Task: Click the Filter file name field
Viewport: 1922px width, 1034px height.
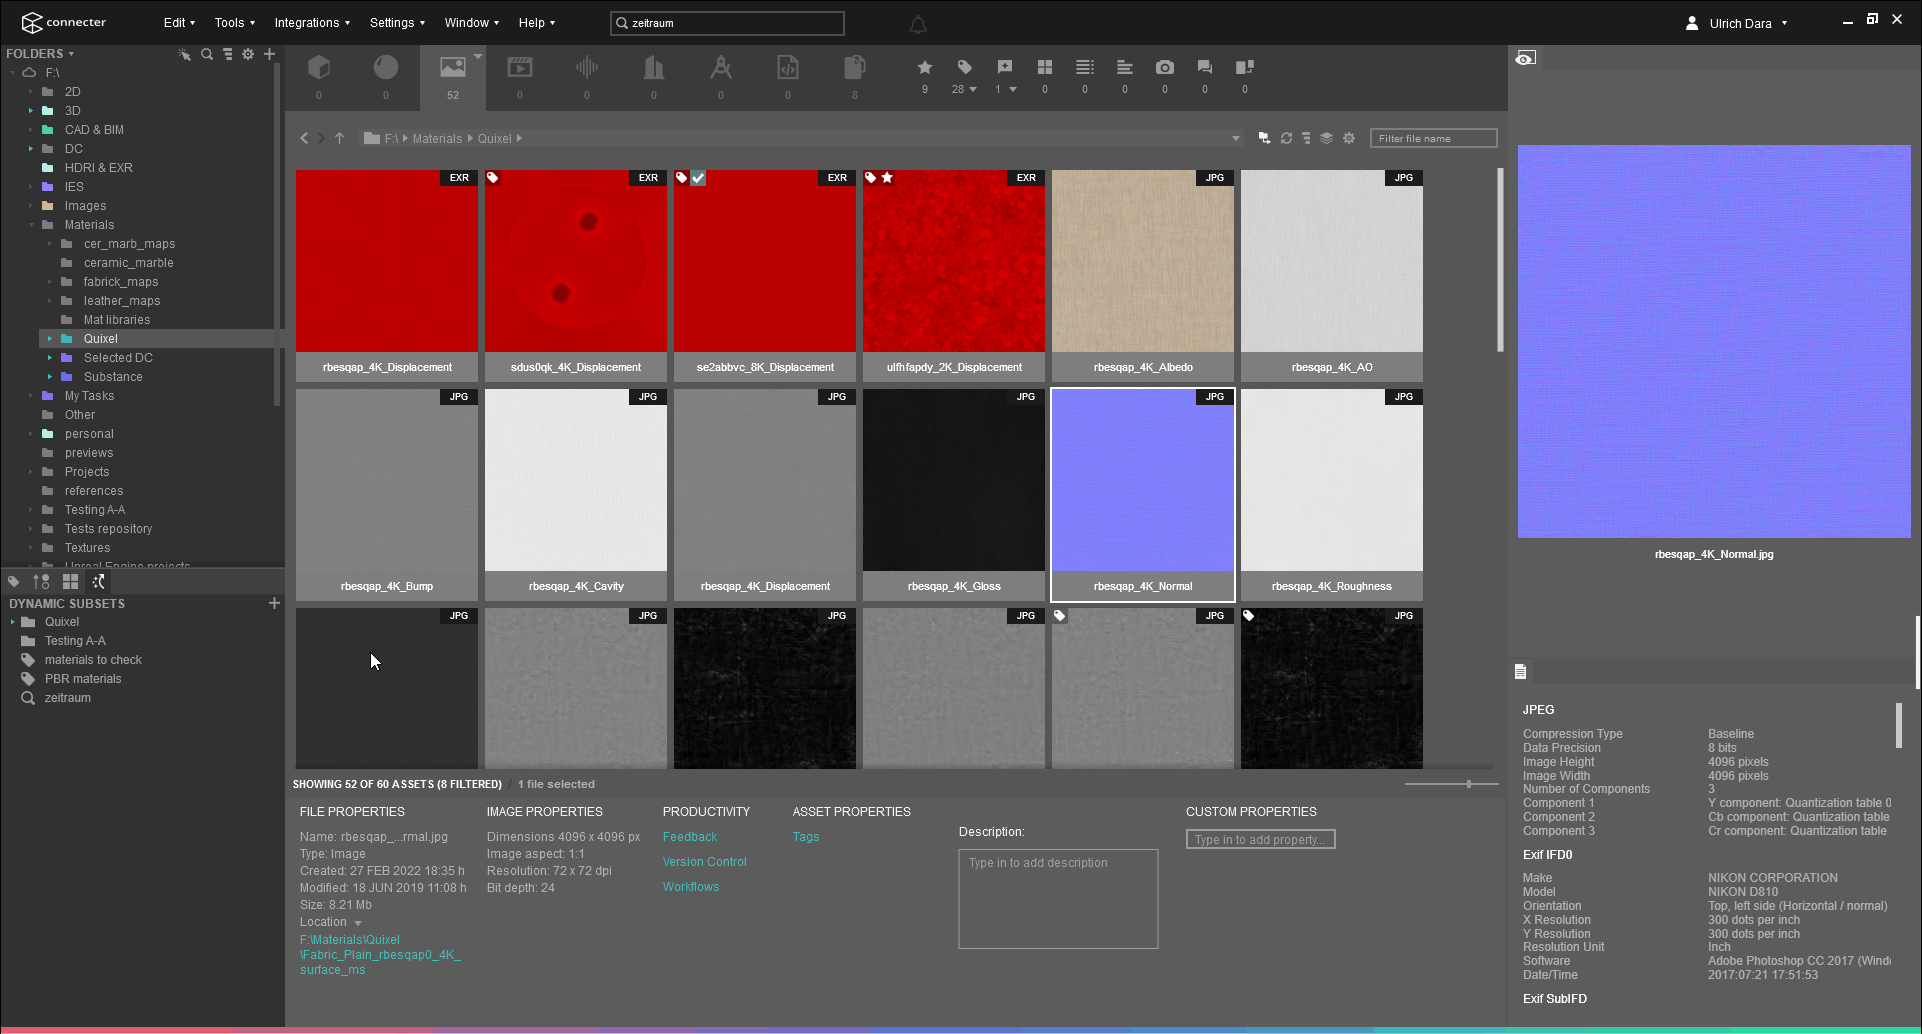Action: tap(1434, 138)
